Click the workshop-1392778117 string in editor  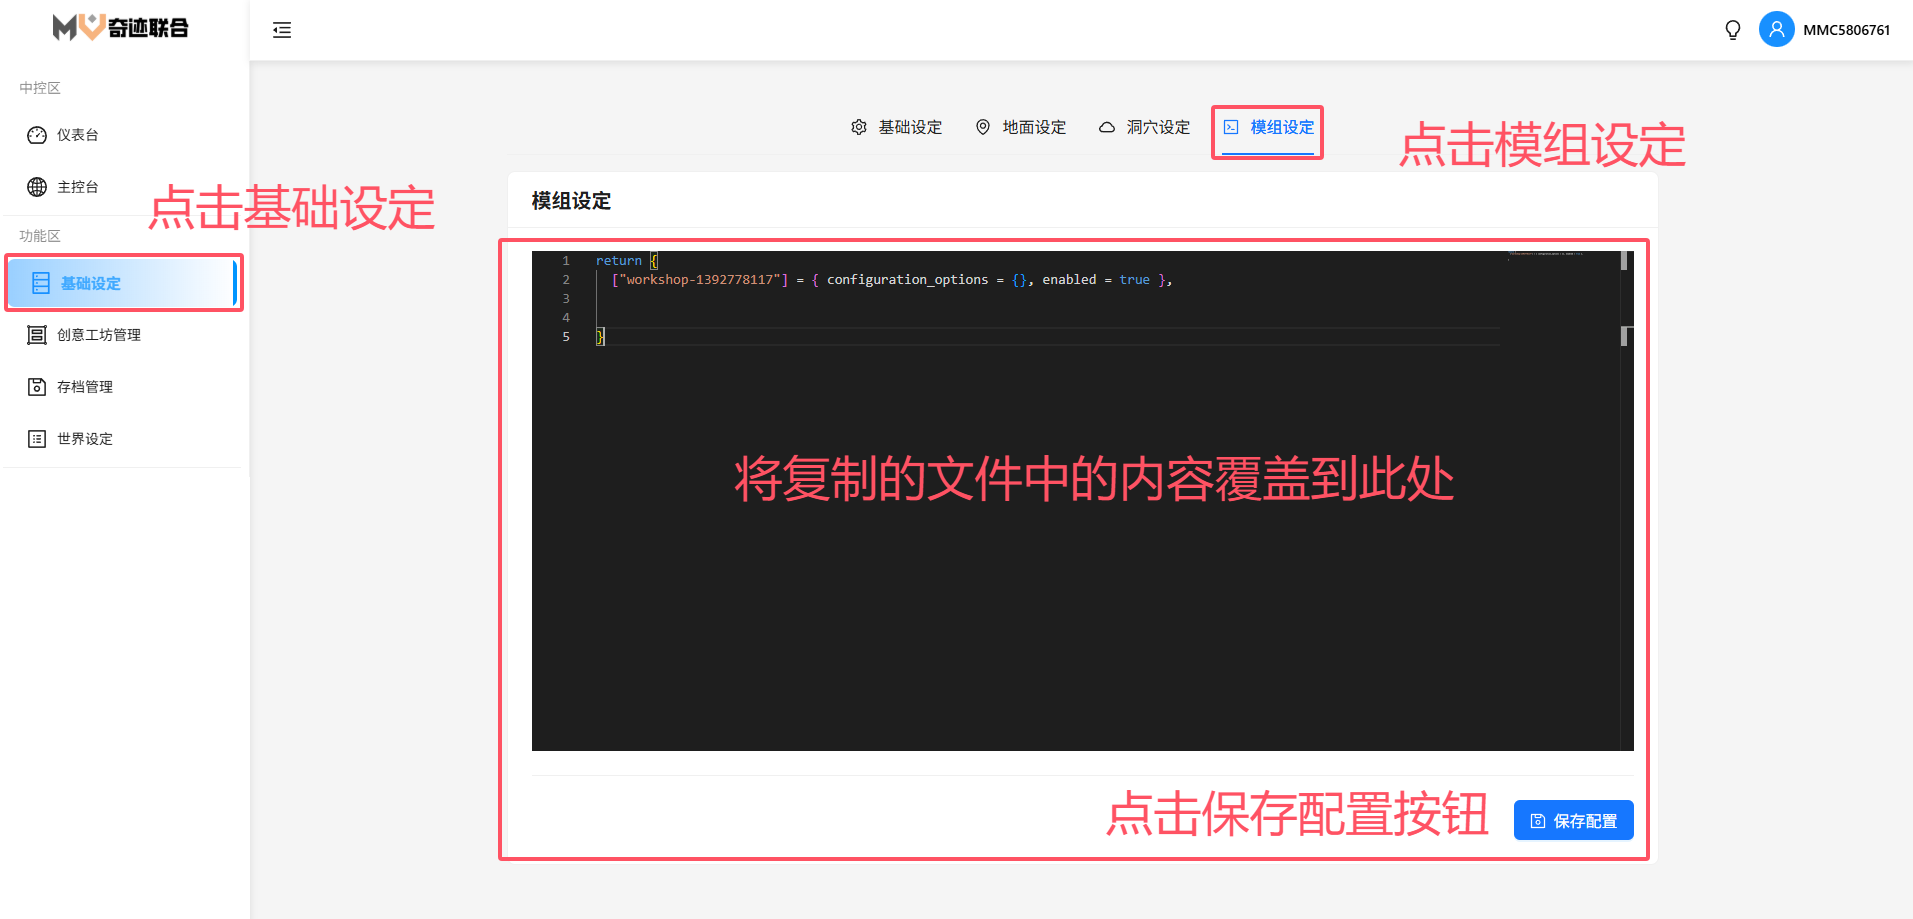(x=702, y=280)
